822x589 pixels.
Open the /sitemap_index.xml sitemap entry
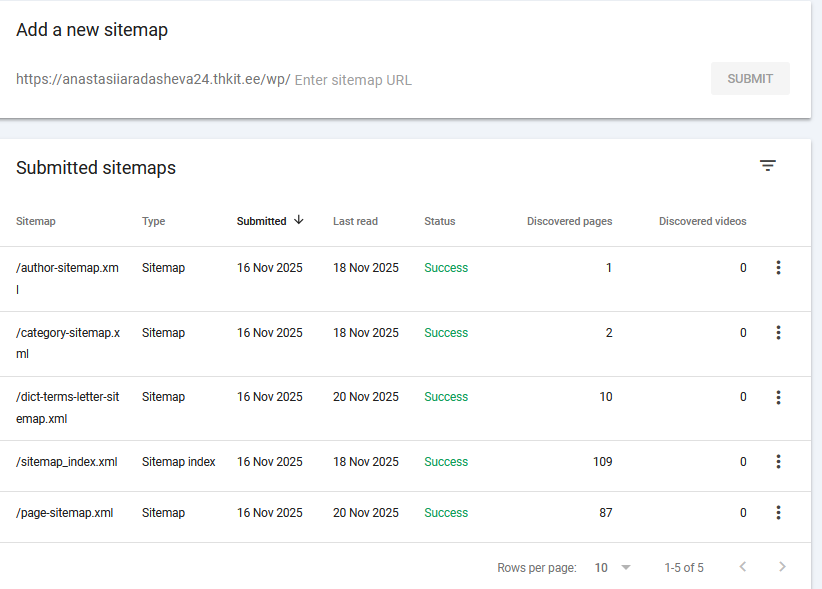point(67,462)
